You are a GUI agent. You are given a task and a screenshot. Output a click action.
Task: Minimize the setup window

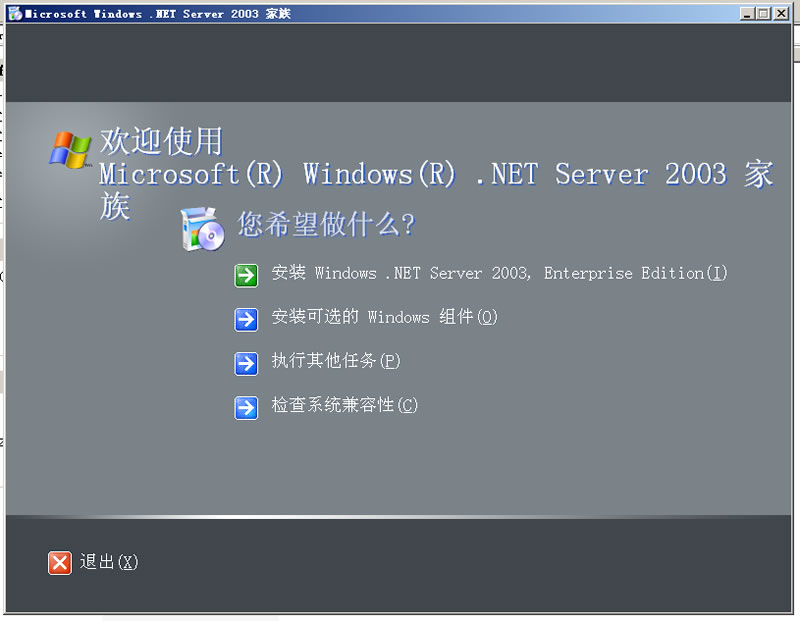click(x=747, y=14)
